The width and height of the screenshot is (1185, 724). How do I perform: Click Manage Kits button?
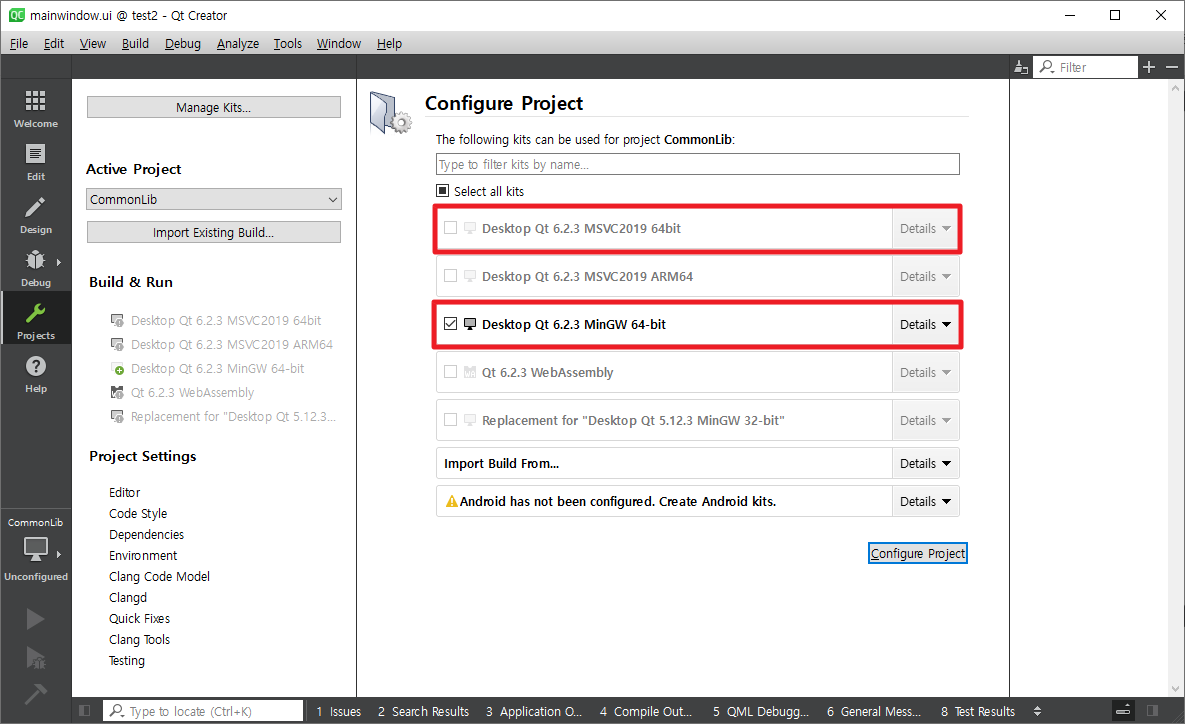coord(214,107)
